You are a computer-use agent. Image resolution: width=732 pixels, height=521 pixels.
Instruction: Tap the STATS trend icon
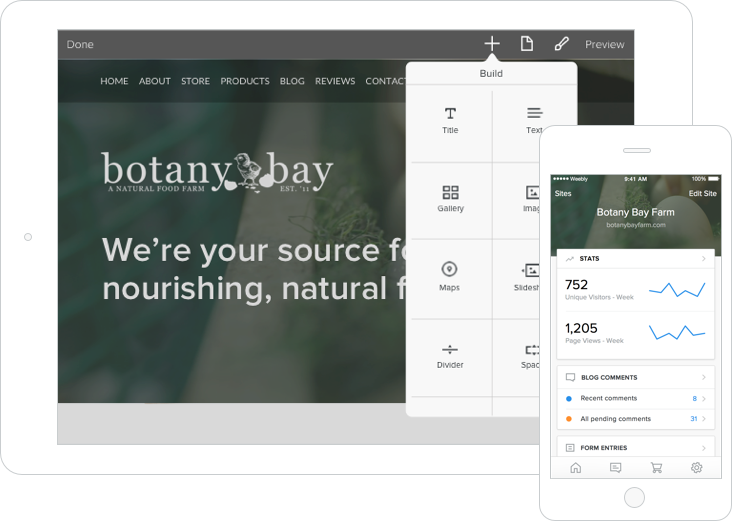[570, 259]
